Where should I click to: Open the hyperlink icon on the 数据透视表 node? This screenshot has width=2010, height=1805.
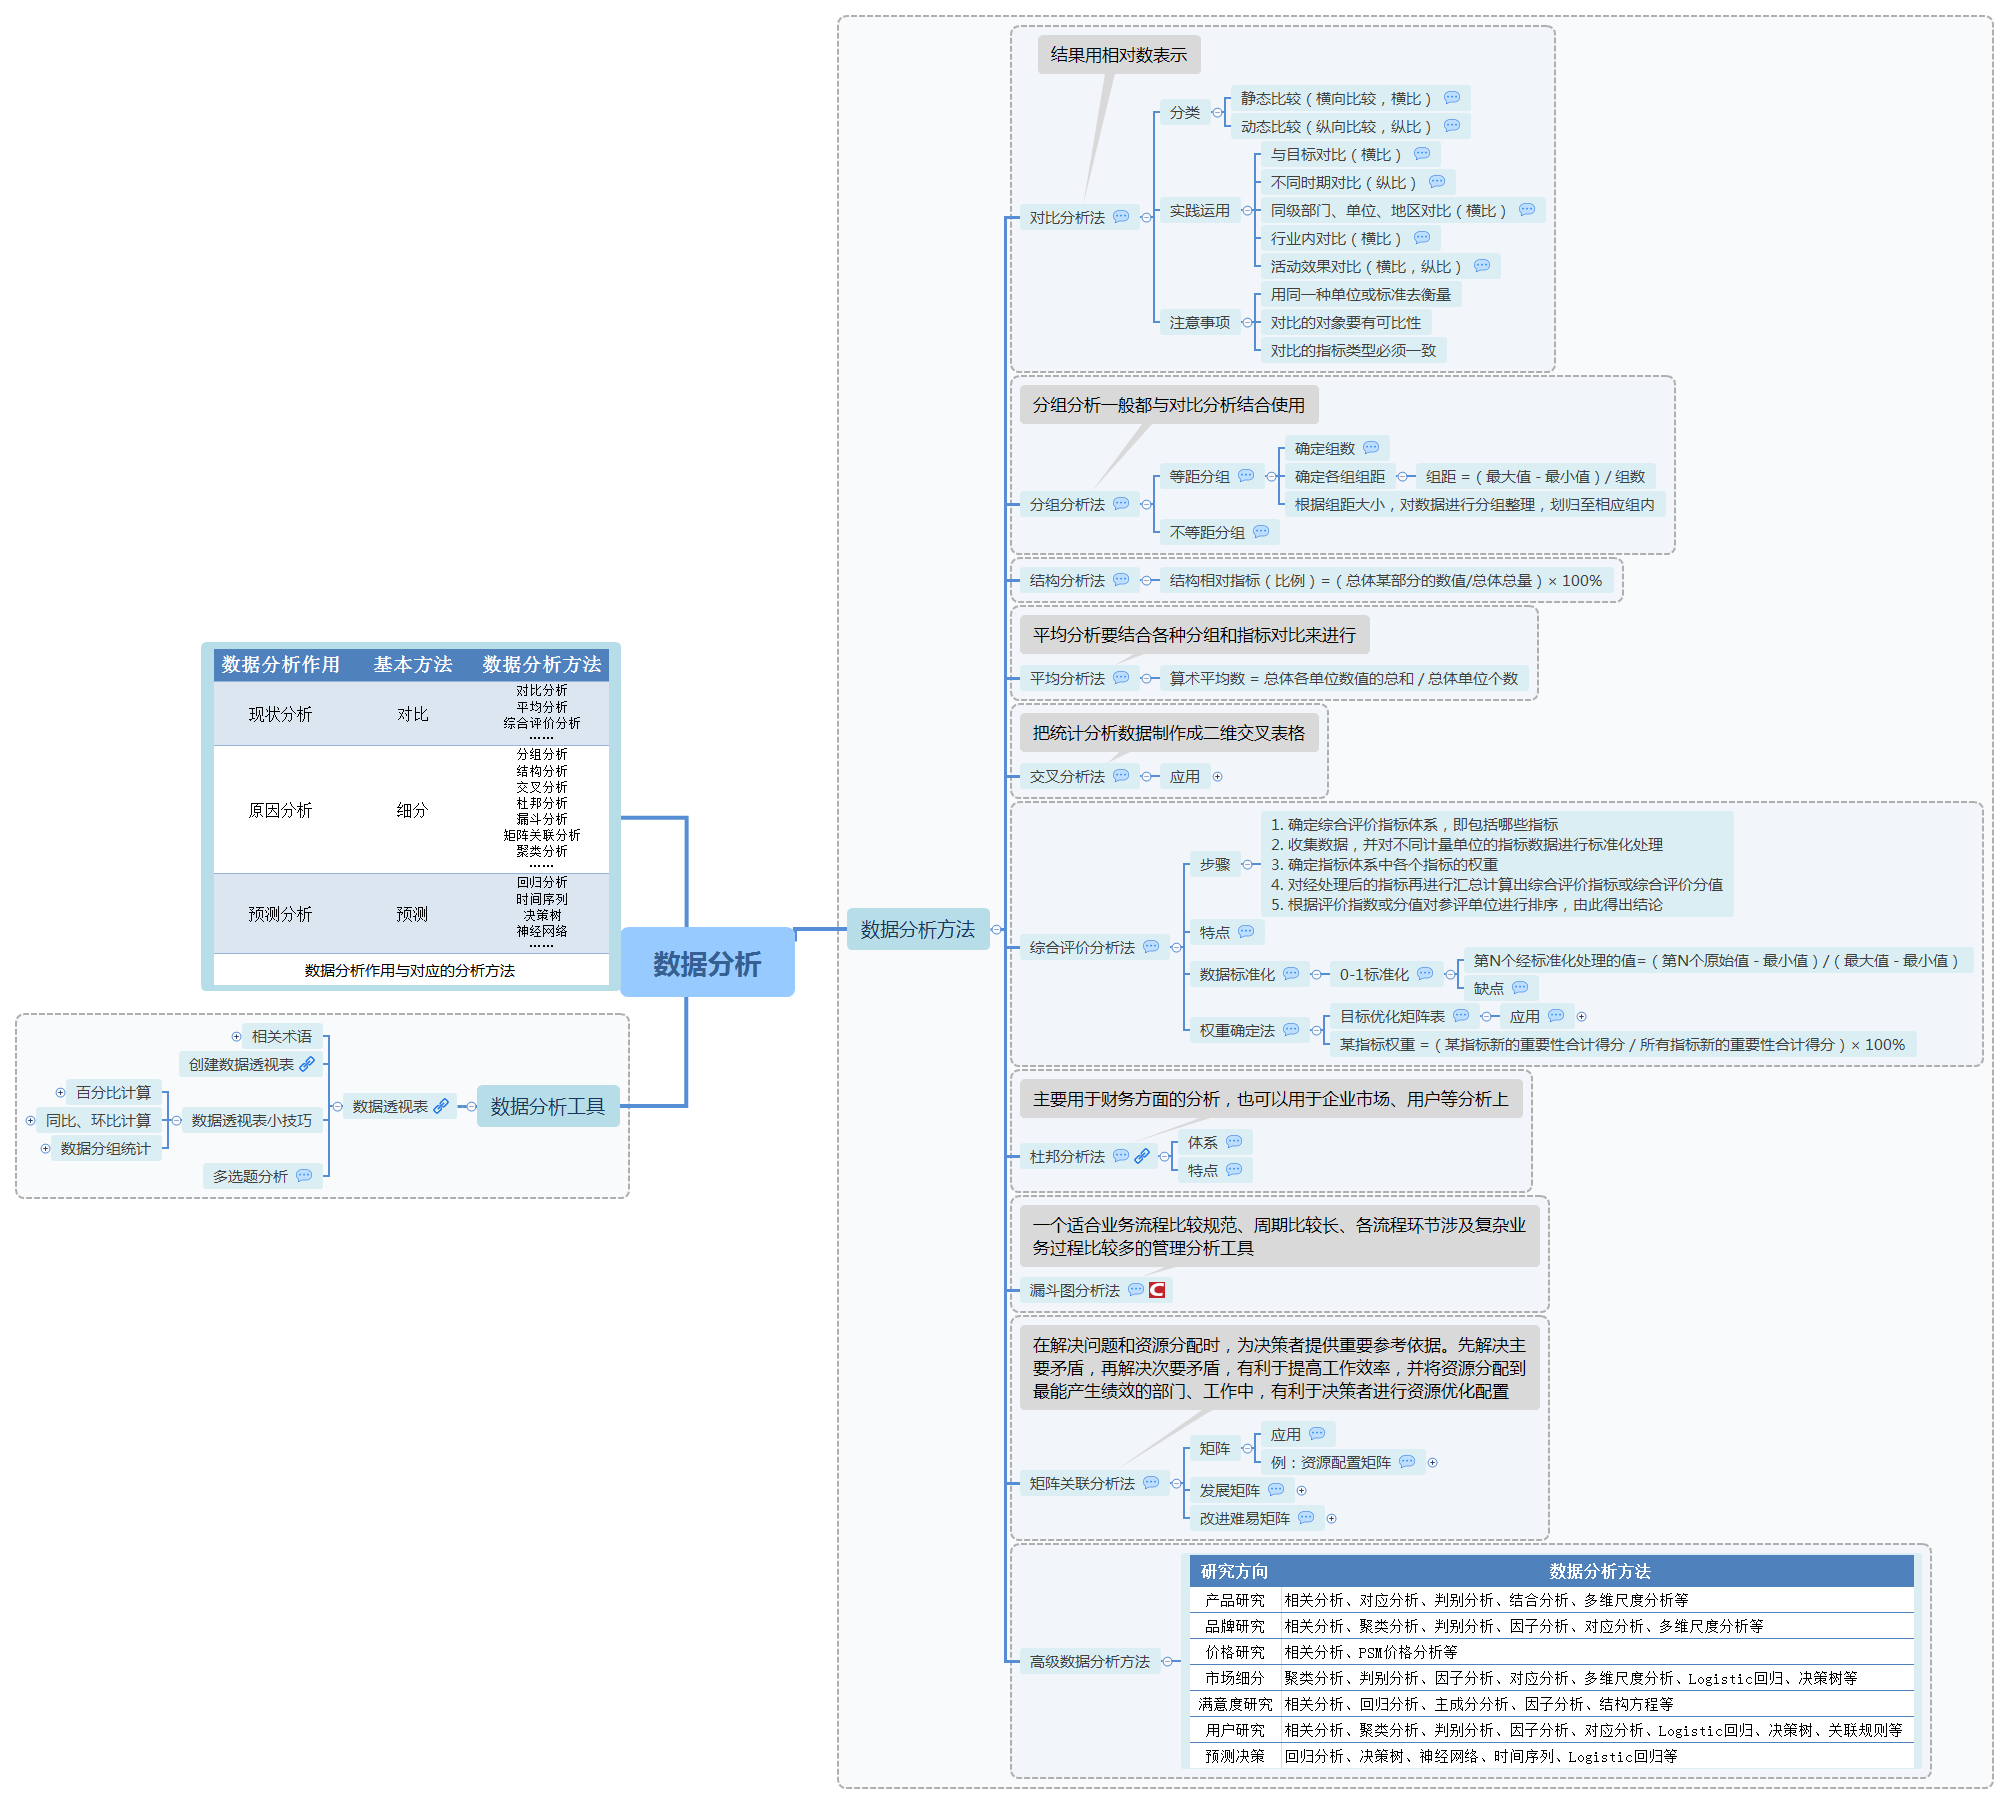[x=441, y=1106]
